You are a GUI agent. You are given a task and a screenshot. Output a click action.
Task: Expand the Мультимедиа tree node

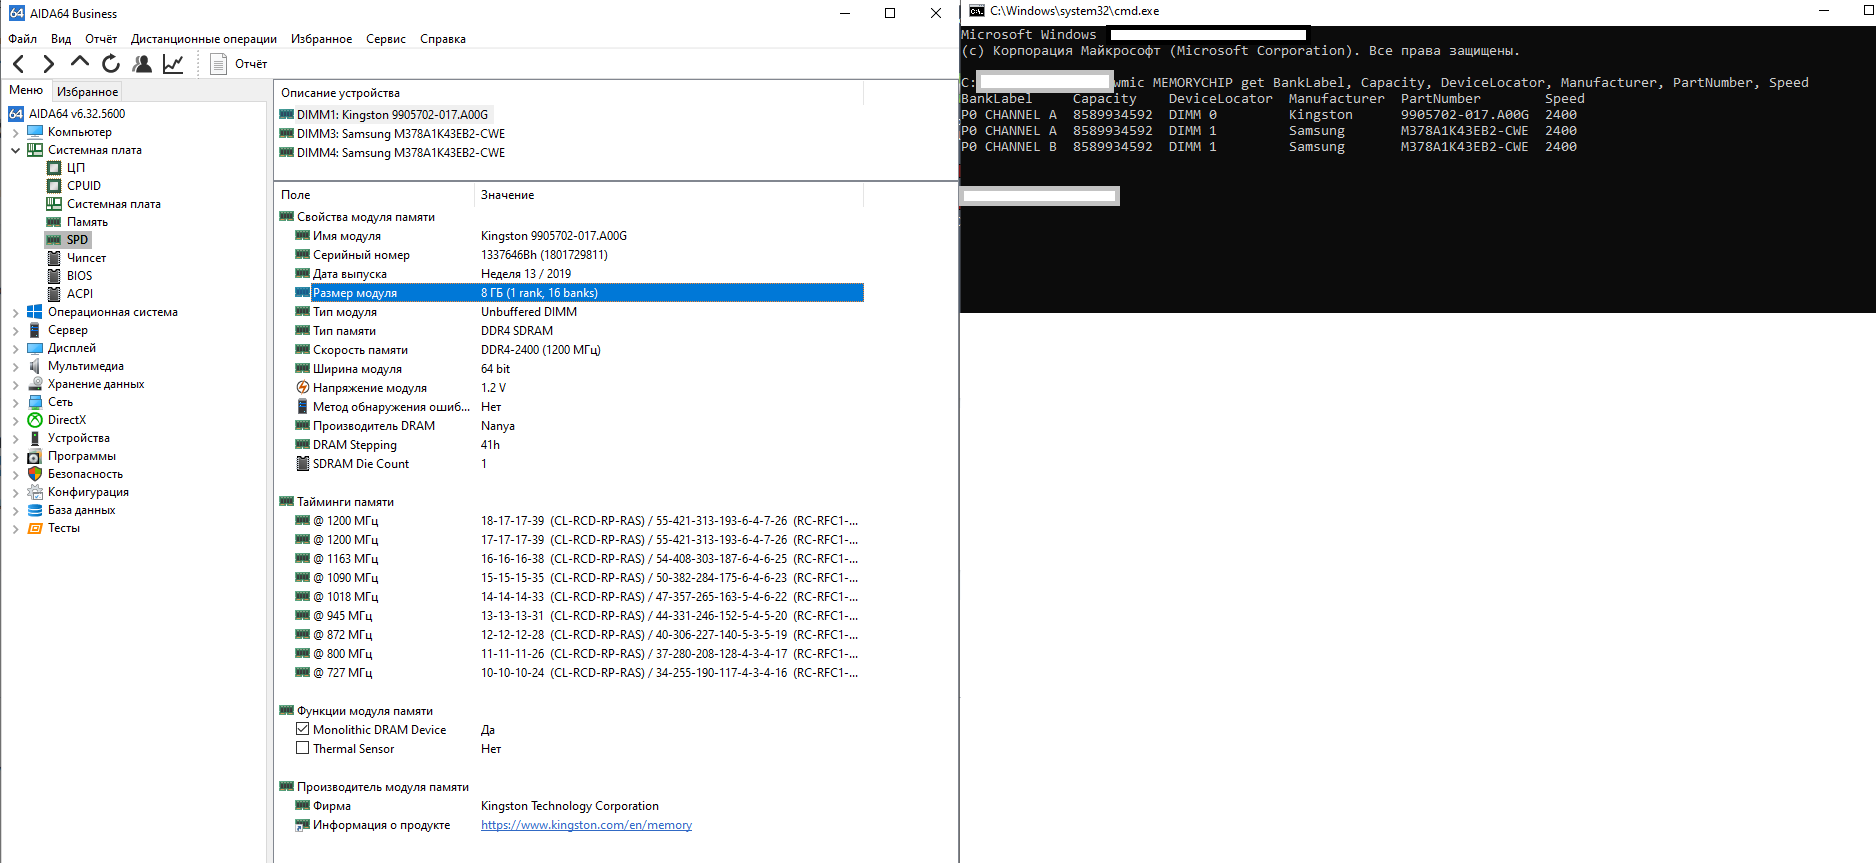coord(15,366)
